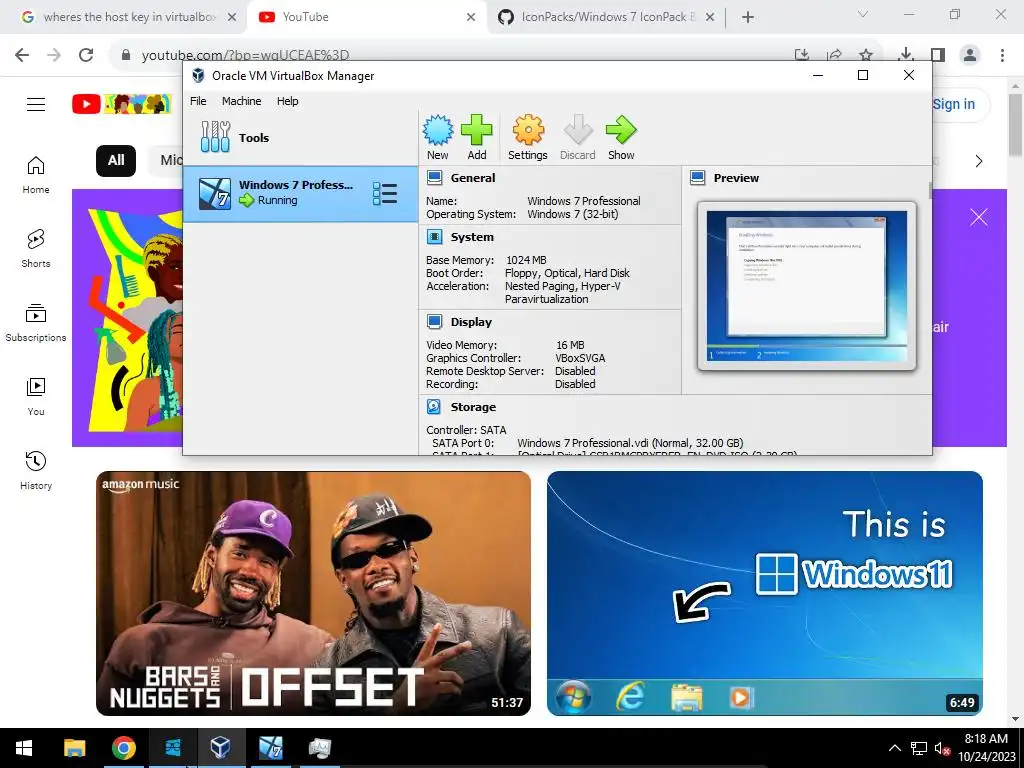The image size is (1024, 768).
Task: Select Tools in VirtualBox sidebar
Action: coord(300,138)
